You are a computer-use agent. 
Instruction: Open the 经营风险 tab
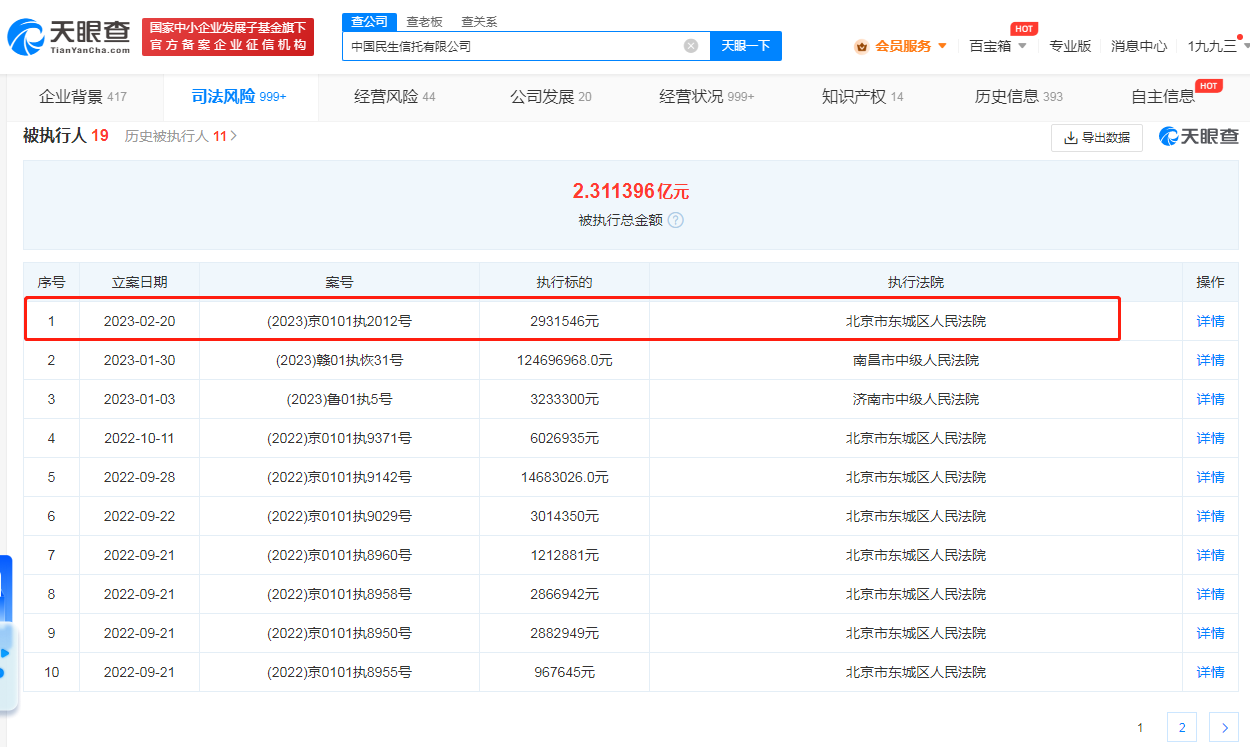[394, 97]
